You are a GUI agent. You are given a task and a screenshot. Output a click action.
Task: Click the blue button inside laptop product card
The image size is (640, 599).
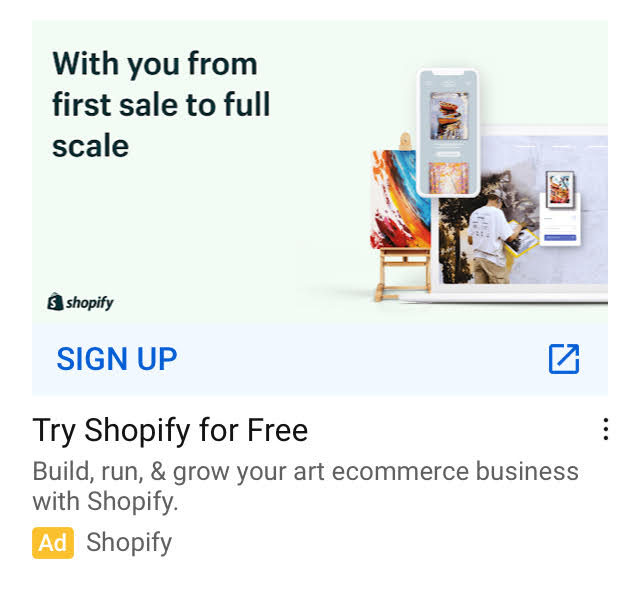[560, 237]
